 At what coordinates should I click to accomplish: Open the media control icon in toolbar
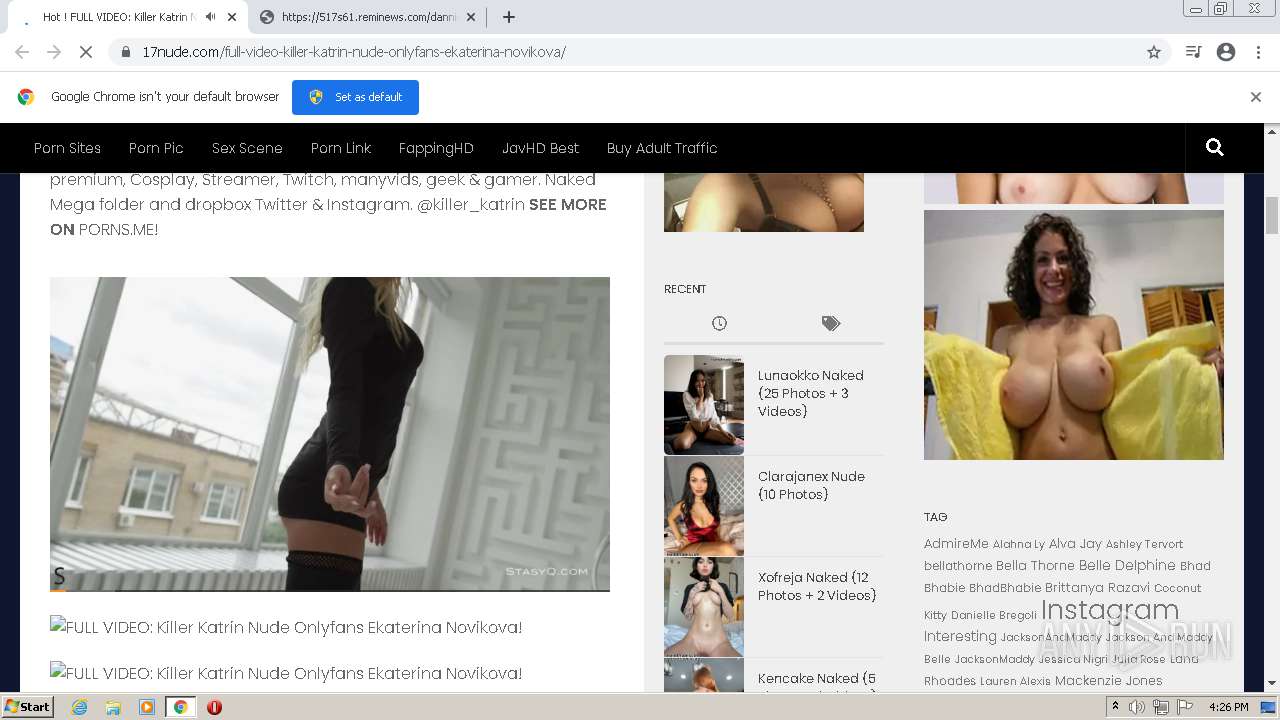click(x=1193, y=52)
